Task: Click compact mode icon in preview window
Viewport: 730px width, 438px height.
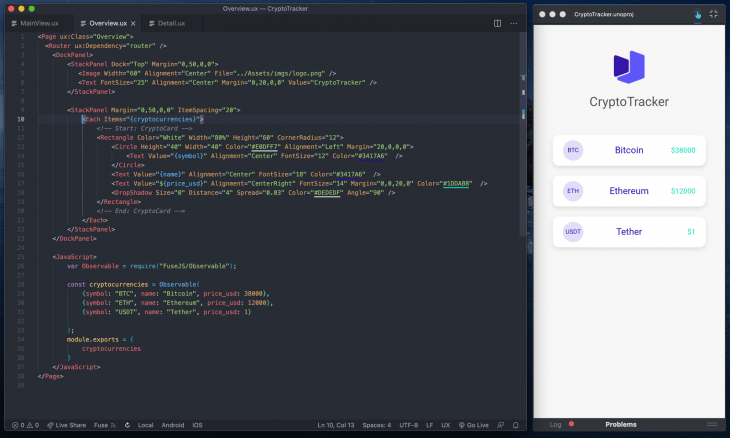Action: pos(713,14)
